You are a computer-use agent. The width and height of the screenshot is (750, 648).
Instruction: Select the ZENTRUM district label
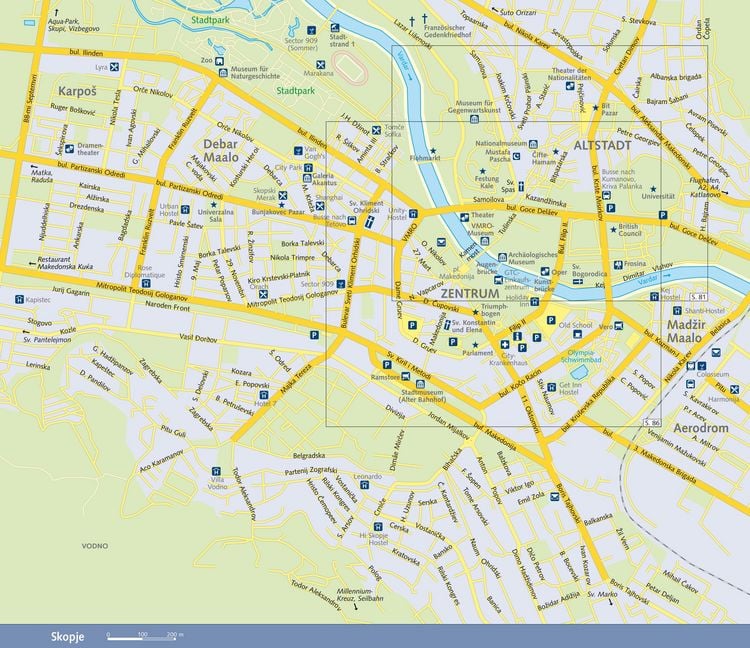(470, 293)
